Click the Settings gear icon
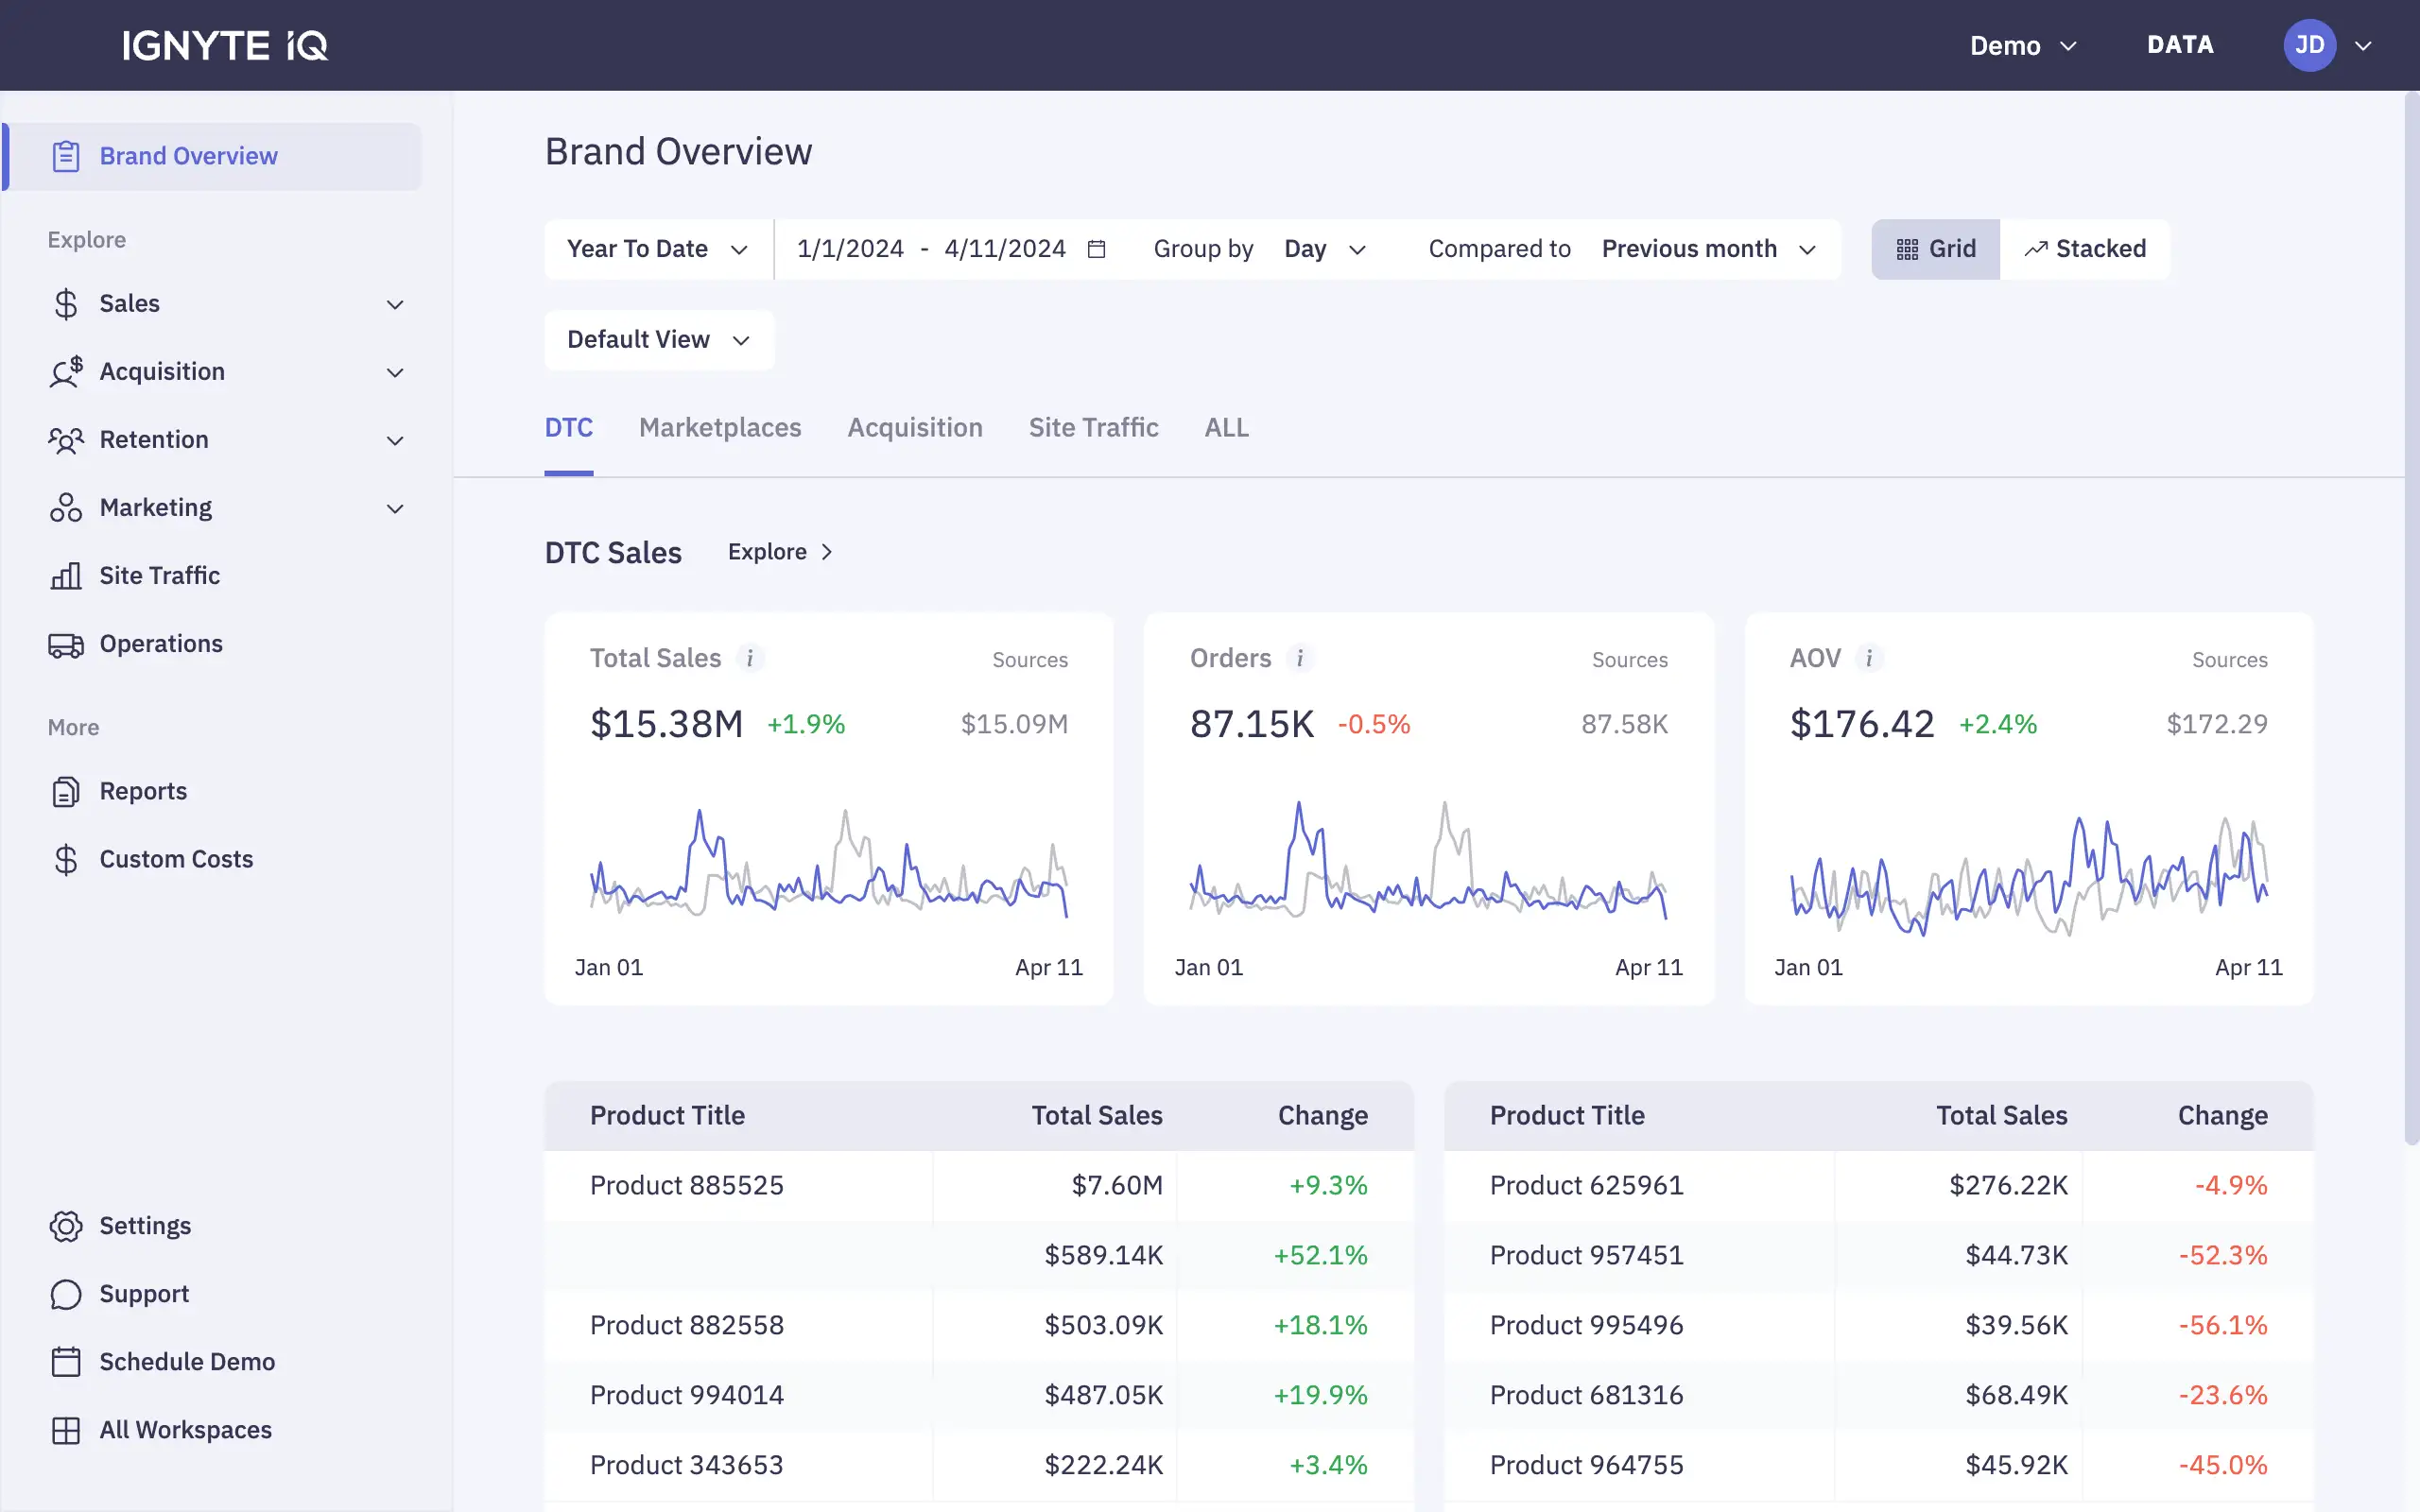The width and height of the screenshot is (2420, 1512). pos(66,1227)
